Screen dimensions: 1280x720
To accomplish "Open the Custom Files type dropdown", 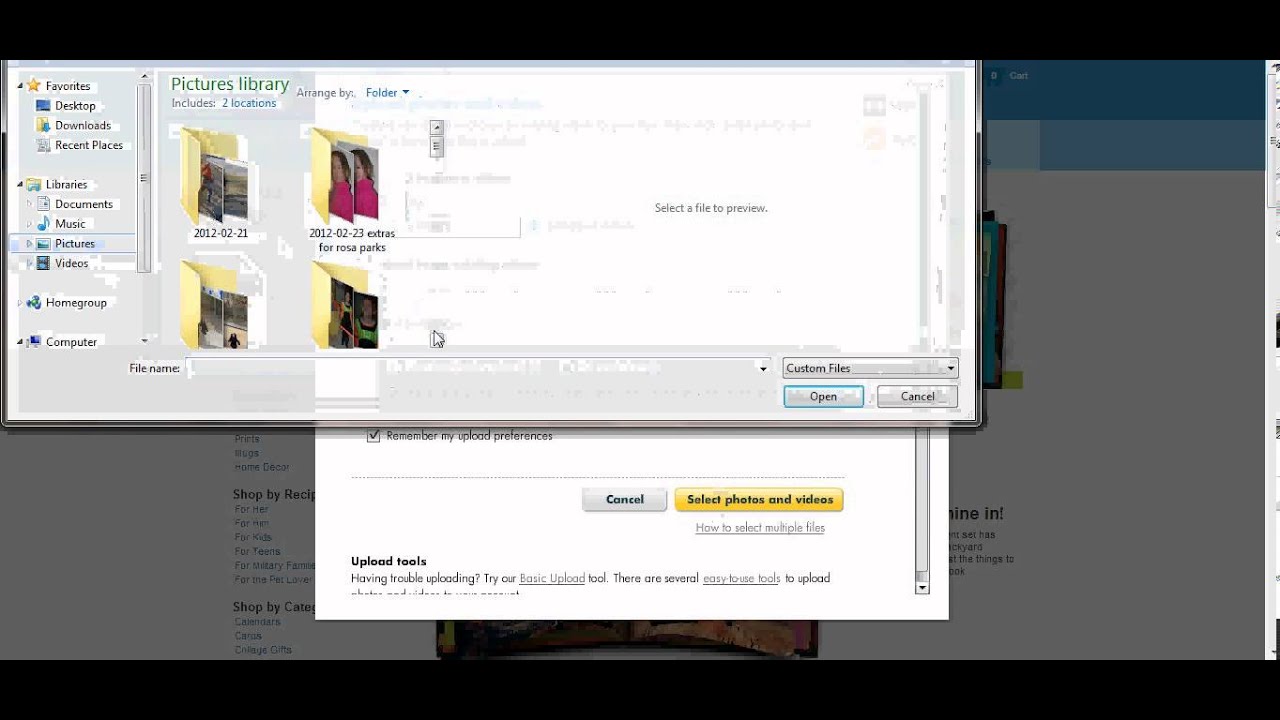I will (x=870, y=369).
